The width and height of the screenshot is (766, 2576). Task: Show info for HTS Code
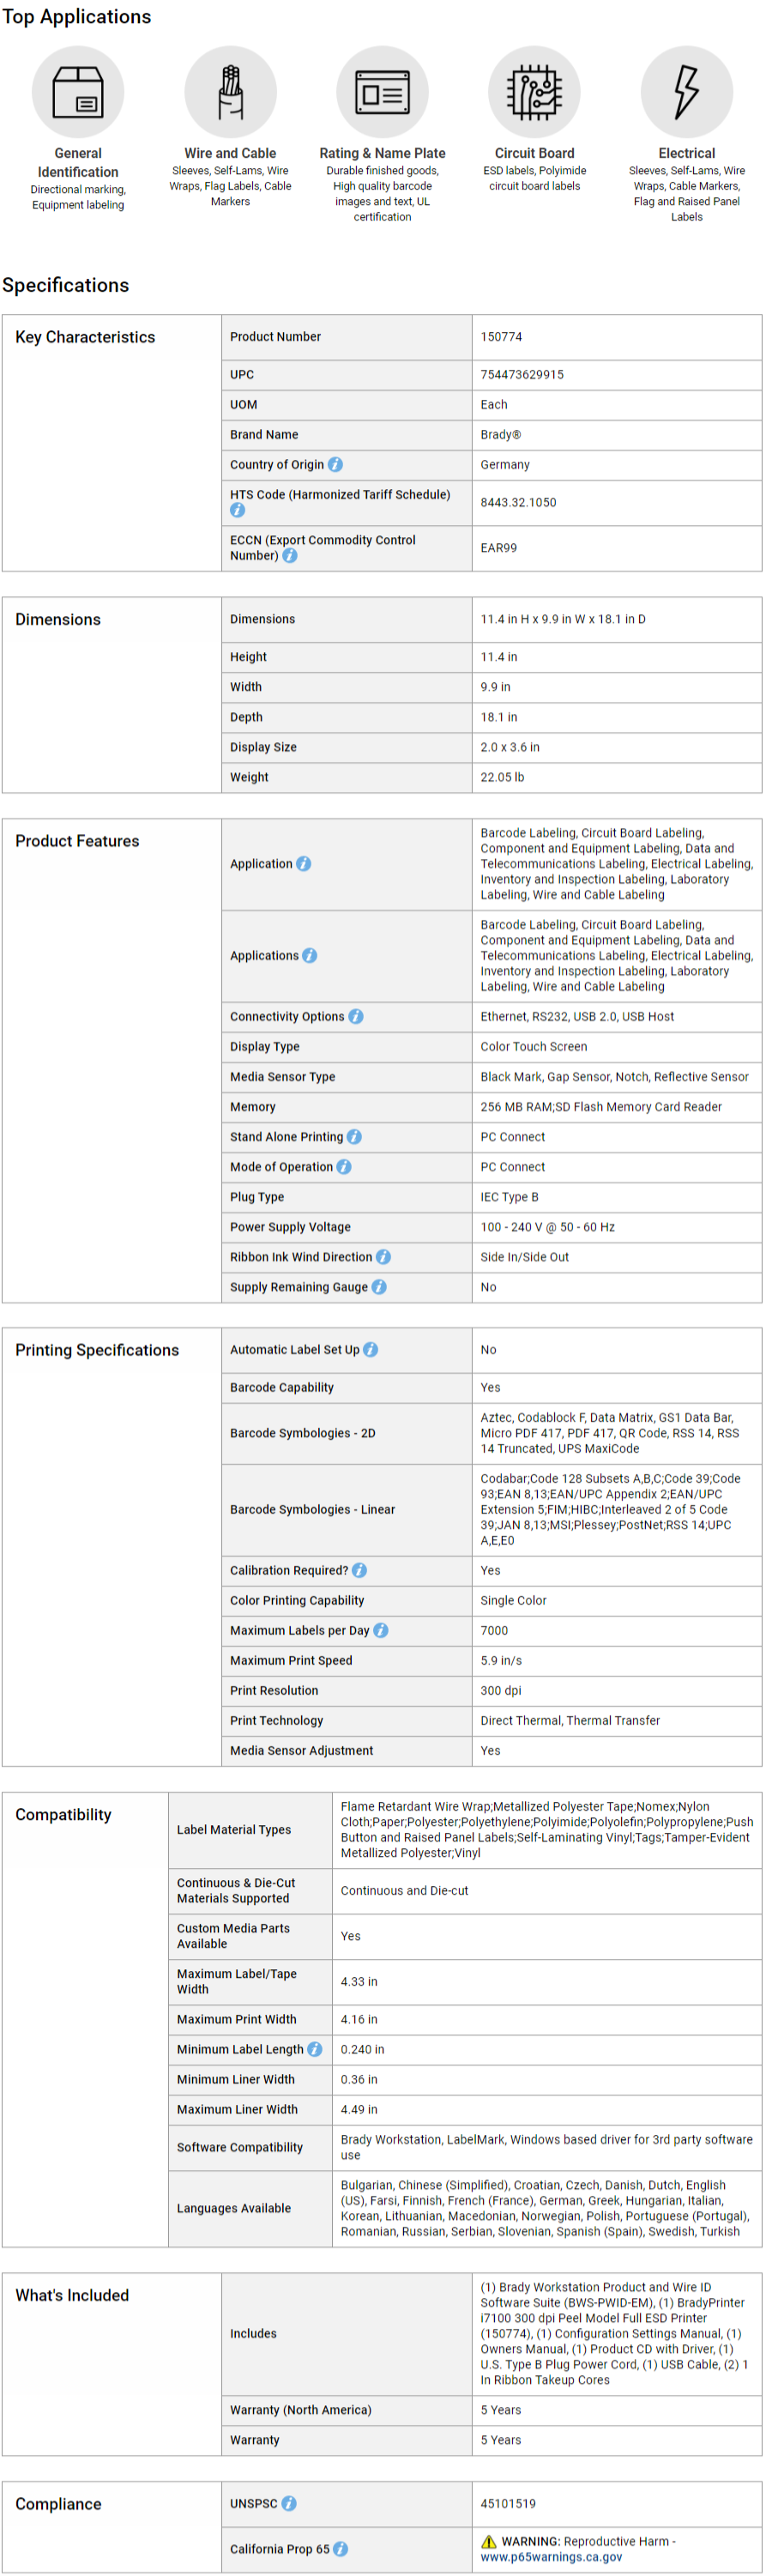click(x=237, y=510)
